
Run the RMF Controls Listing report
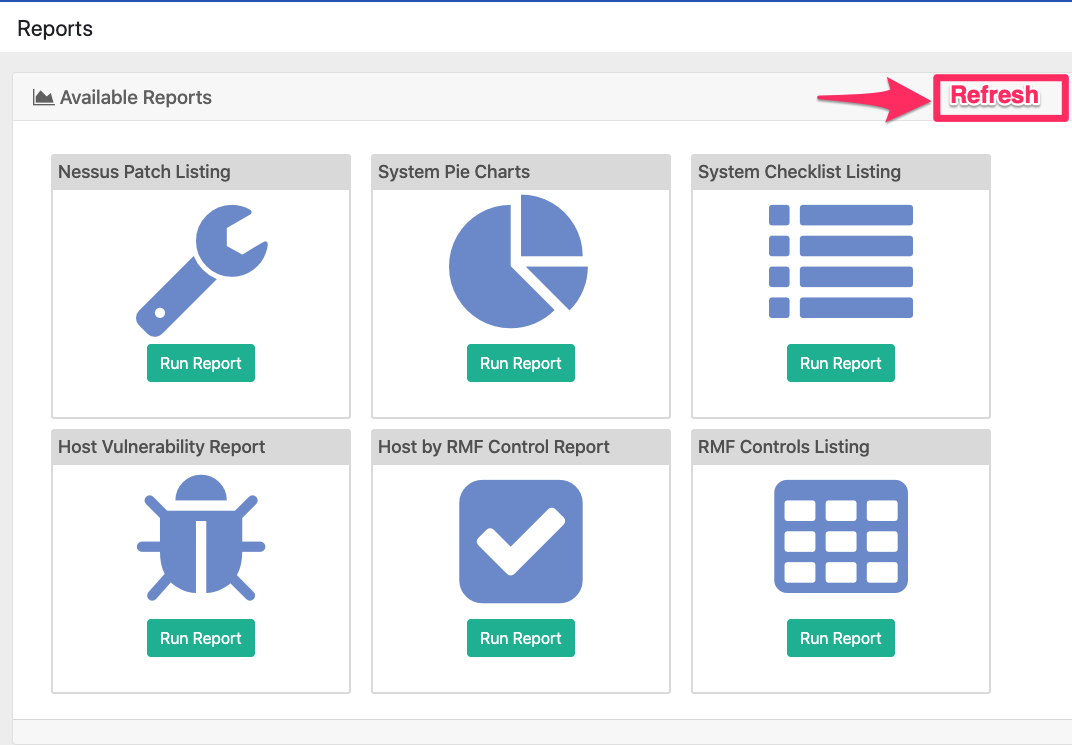tap(840, 637)
